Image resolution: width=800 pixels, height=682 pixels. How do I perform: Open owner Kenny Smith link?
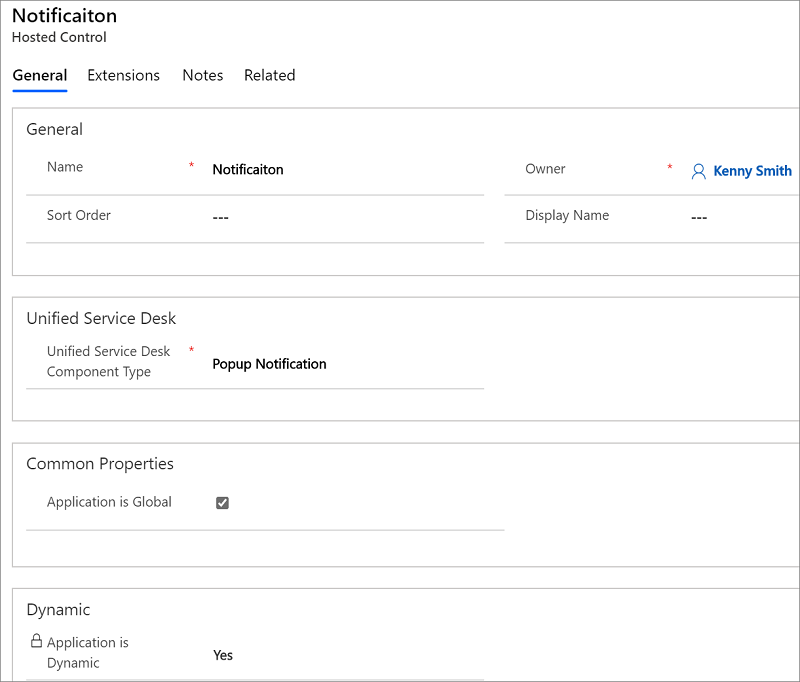point(752,171)
